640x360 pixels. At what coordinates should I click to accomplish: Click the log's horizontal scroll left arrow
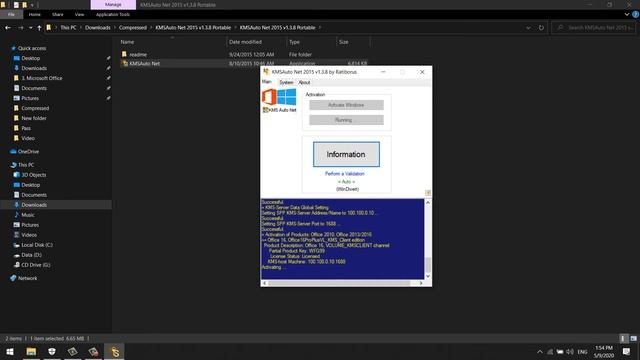264,283
